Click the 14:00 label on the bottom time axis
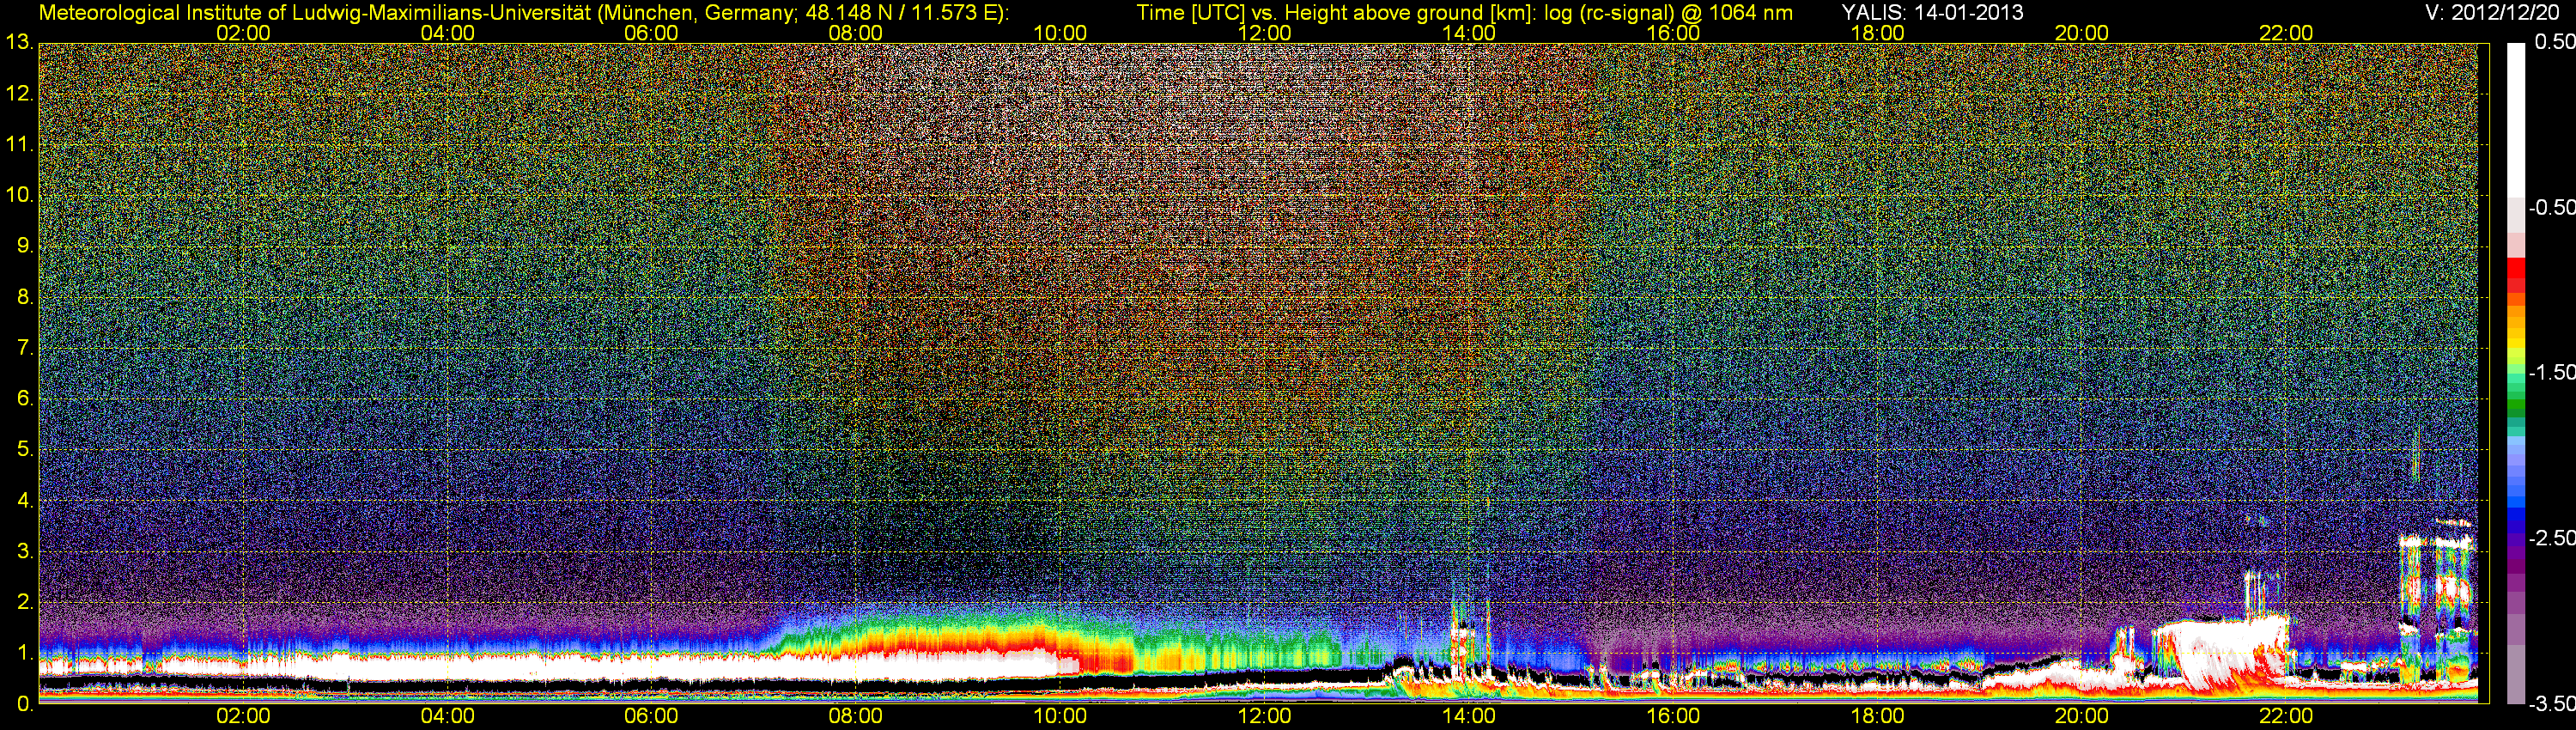Screen dimensions: 2576x730 point(1469,716)
